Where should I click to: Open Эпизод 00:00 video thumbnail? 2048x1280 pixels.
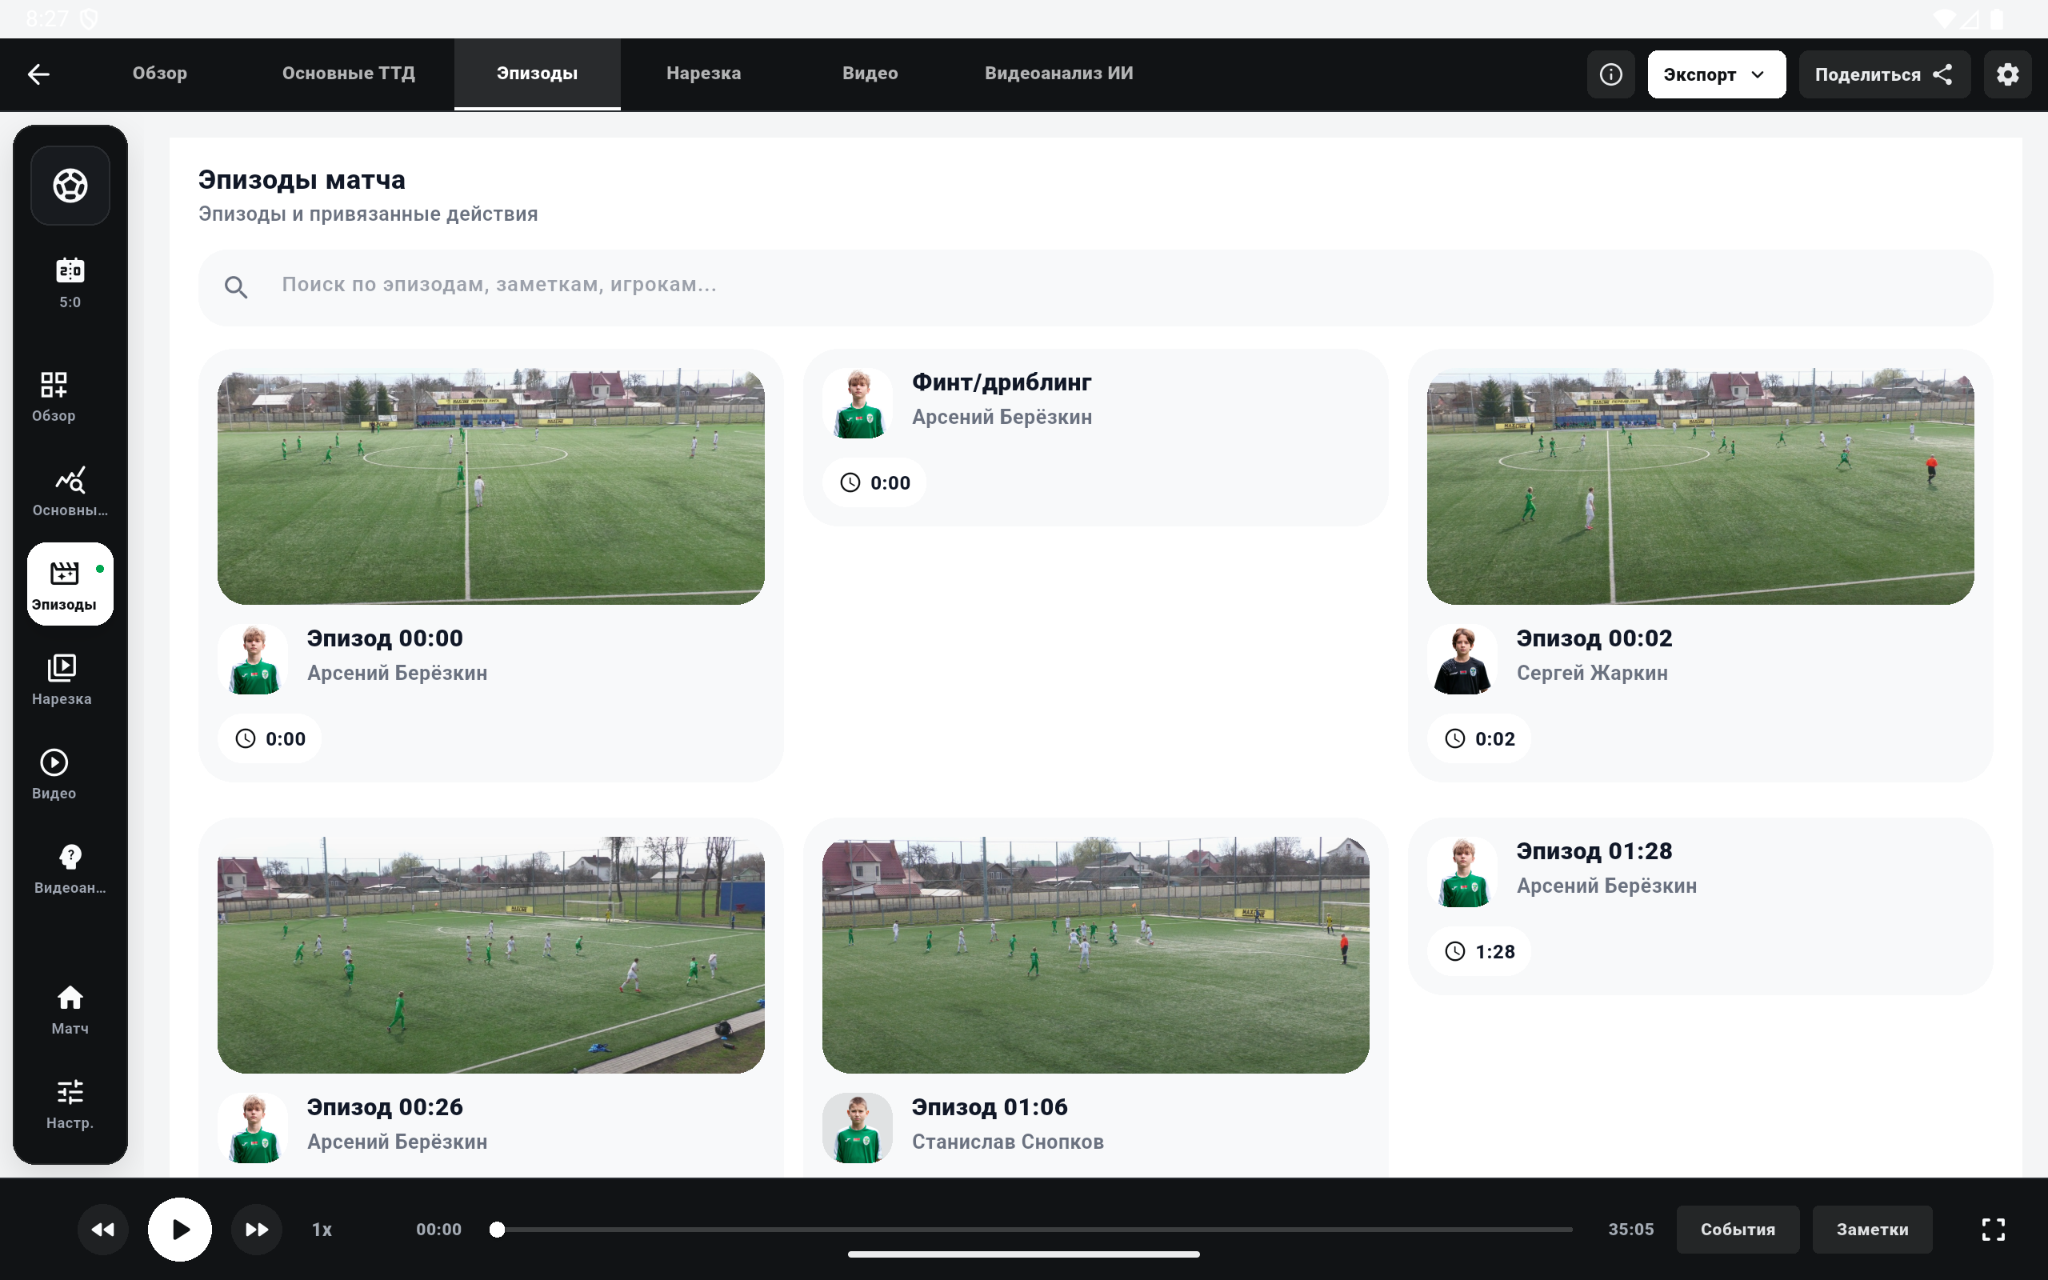click(x=491, y=487)
